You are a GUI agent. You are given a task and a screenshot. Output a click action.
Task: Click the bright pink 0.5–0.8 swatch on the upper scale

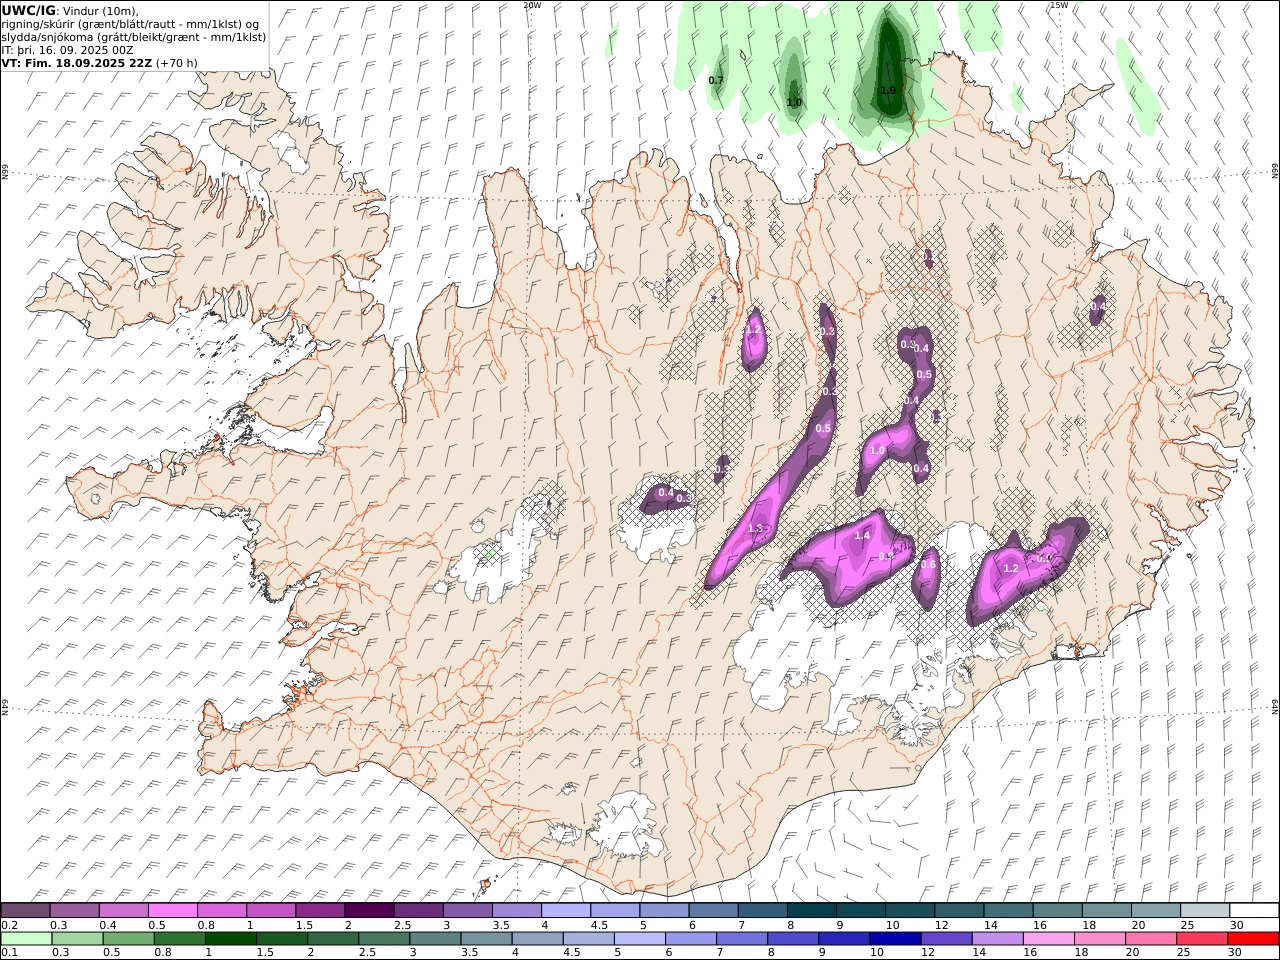[172, 911]
